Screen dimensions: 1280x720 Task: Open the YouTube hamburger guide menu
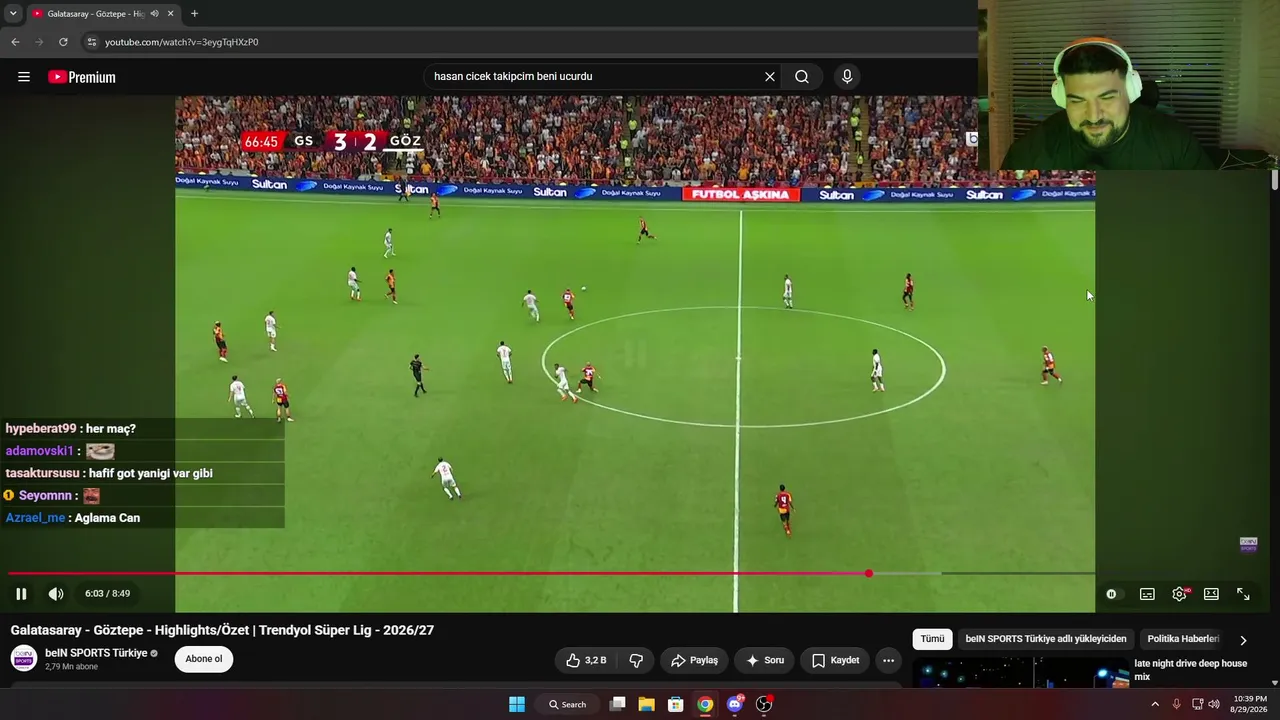click(24, 77)
